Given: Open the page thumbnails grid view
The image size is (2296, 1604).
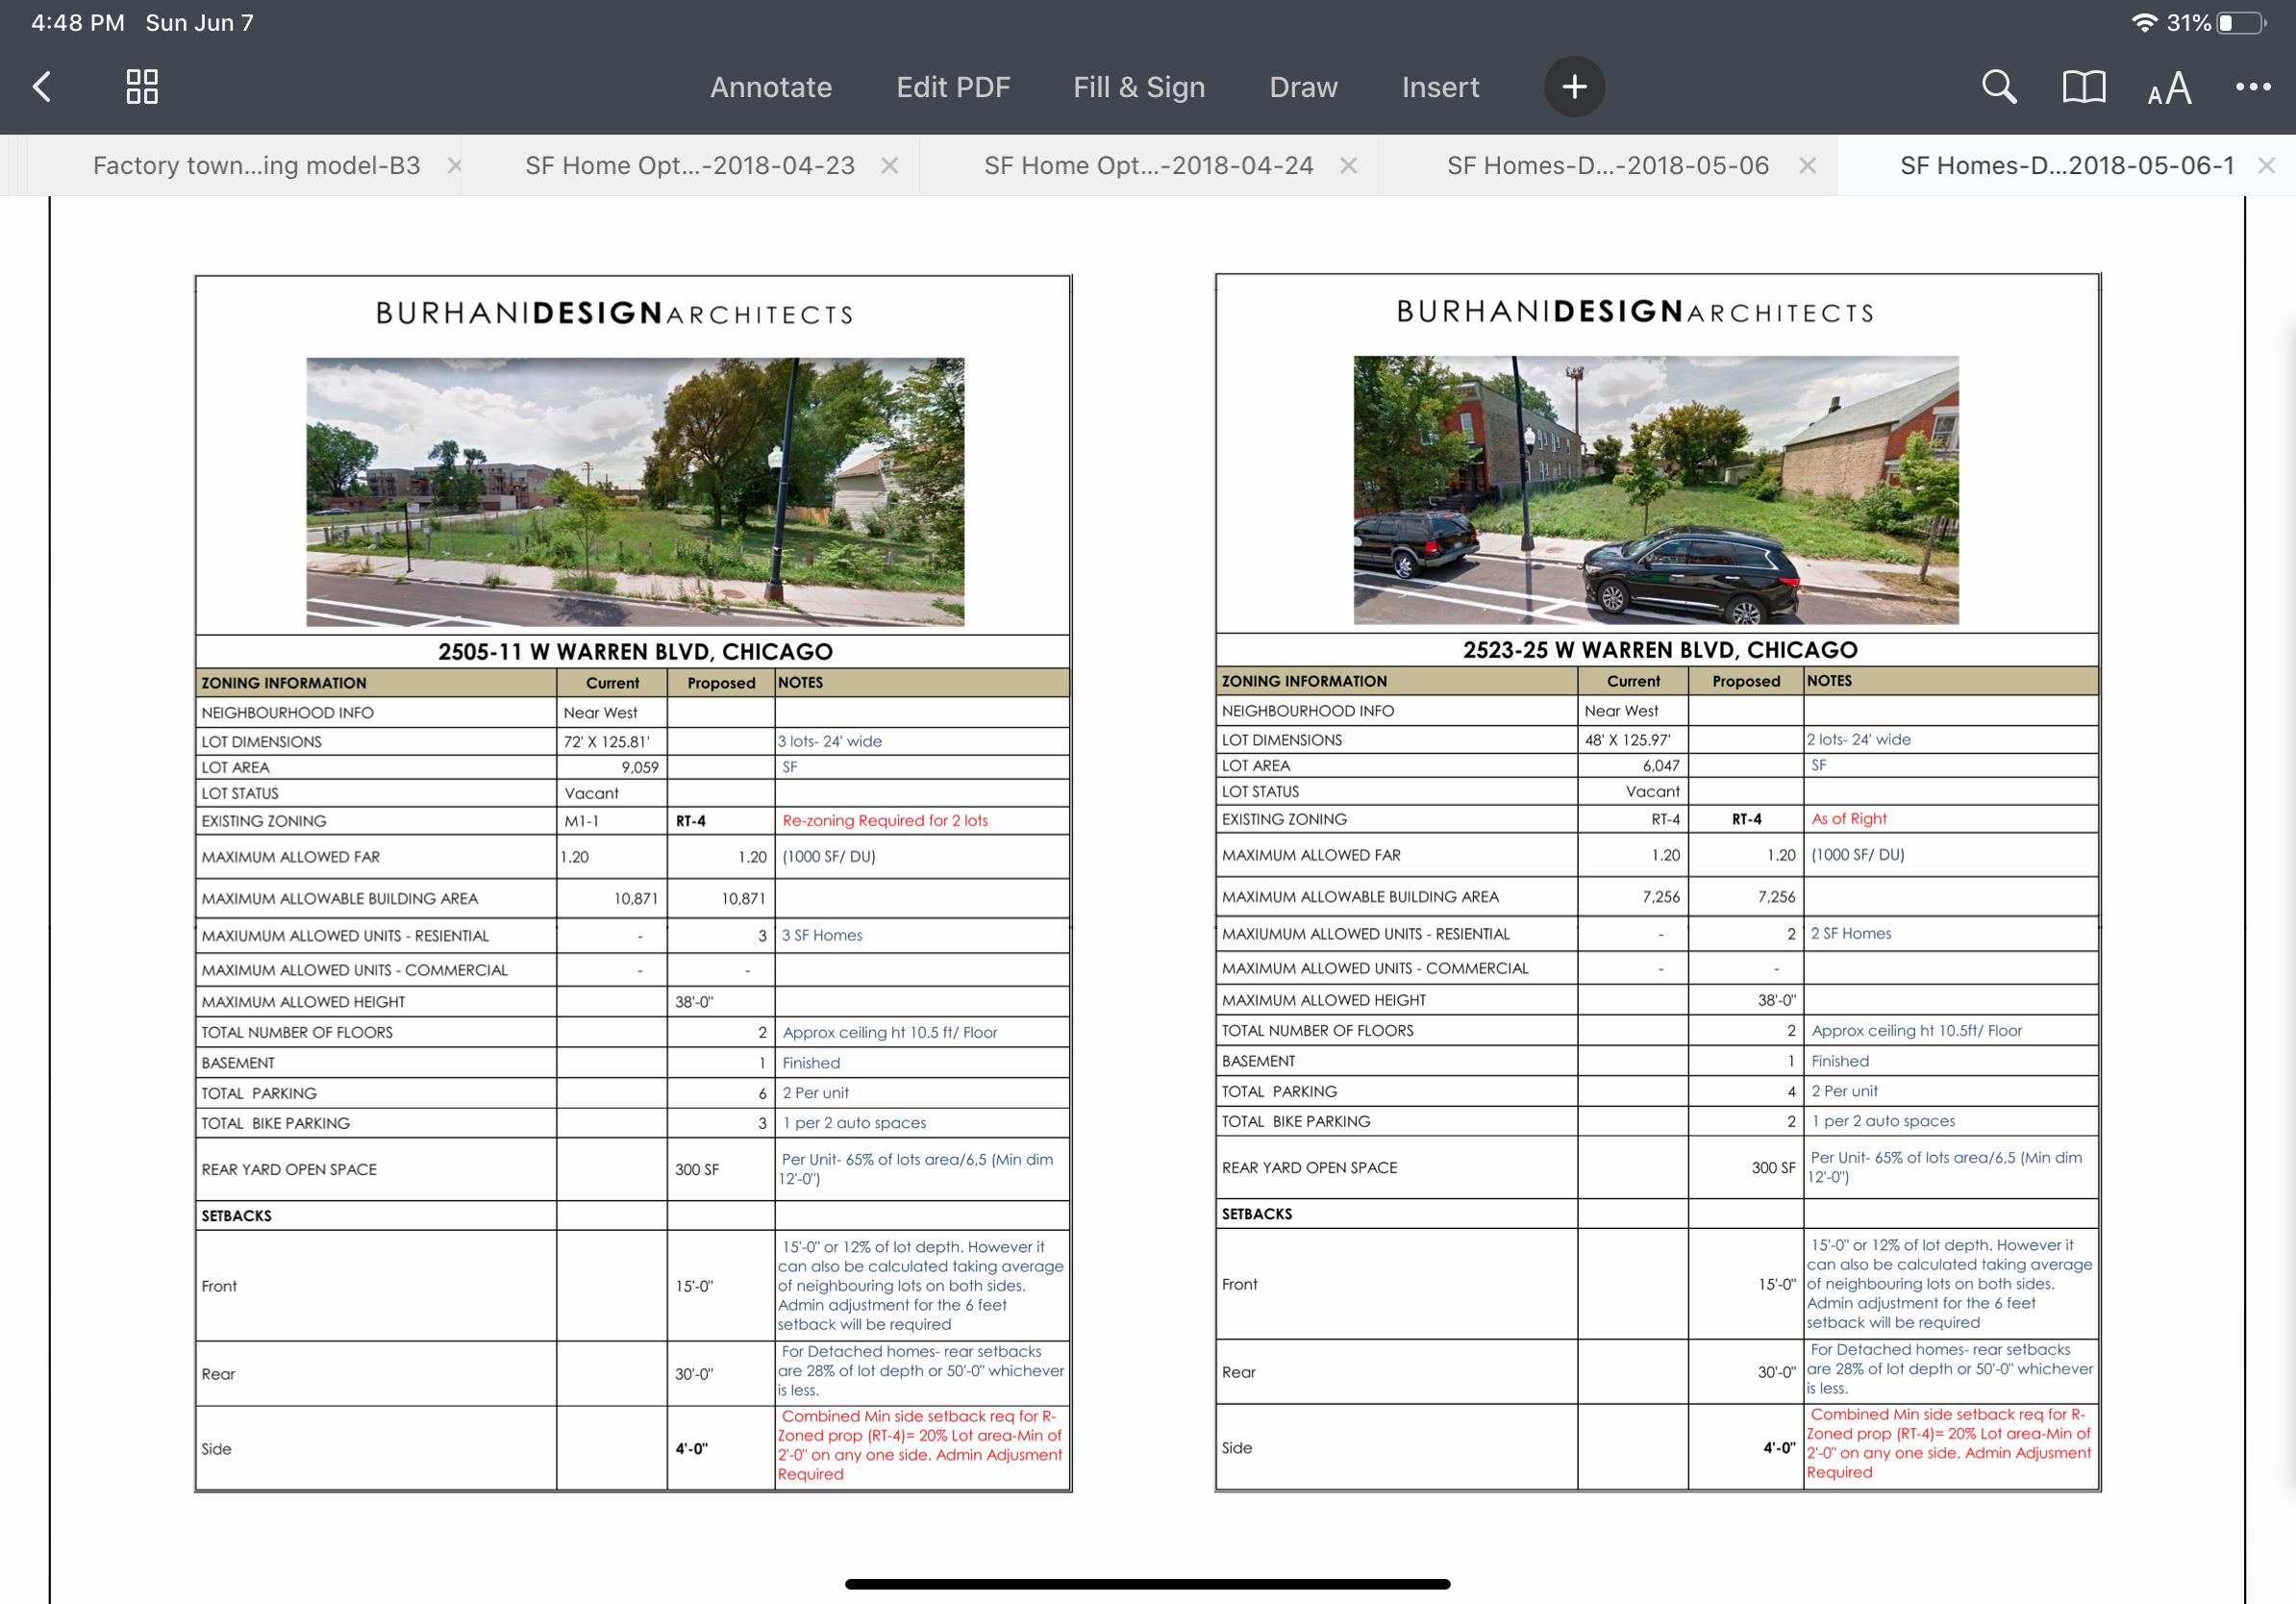Looking at the screenshot, I should click(x=142, y=87).
